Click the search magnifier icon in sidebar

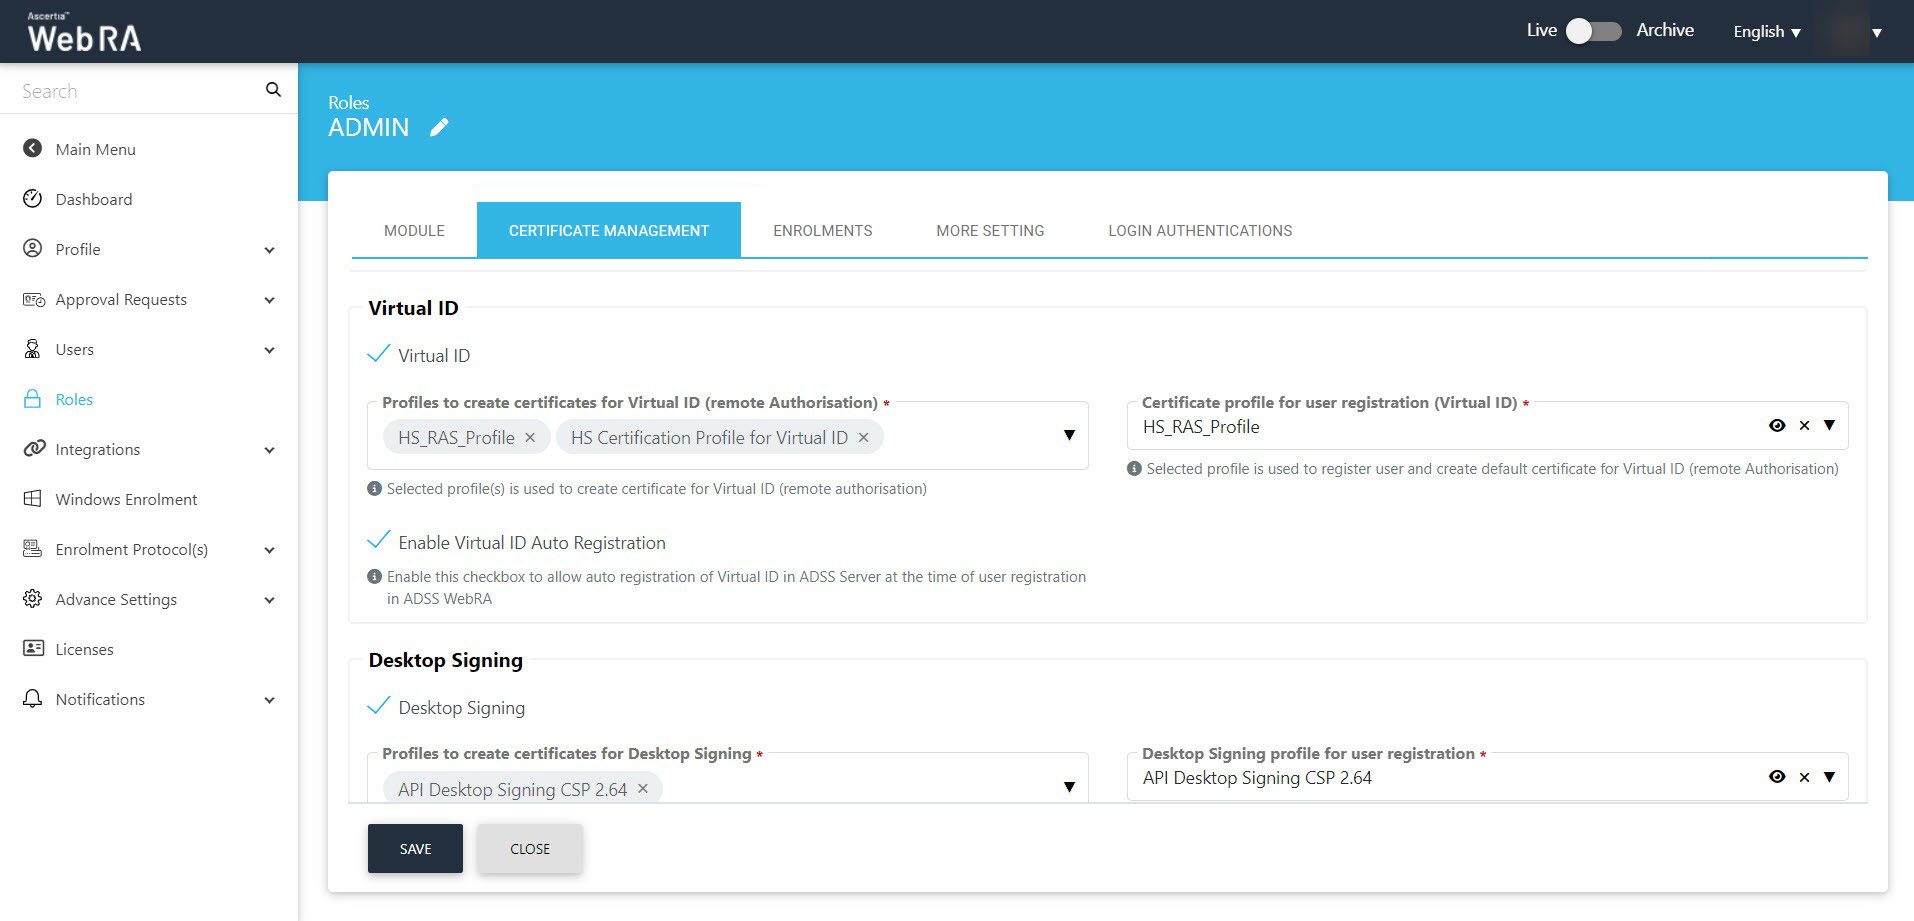(x=273, y=90)
